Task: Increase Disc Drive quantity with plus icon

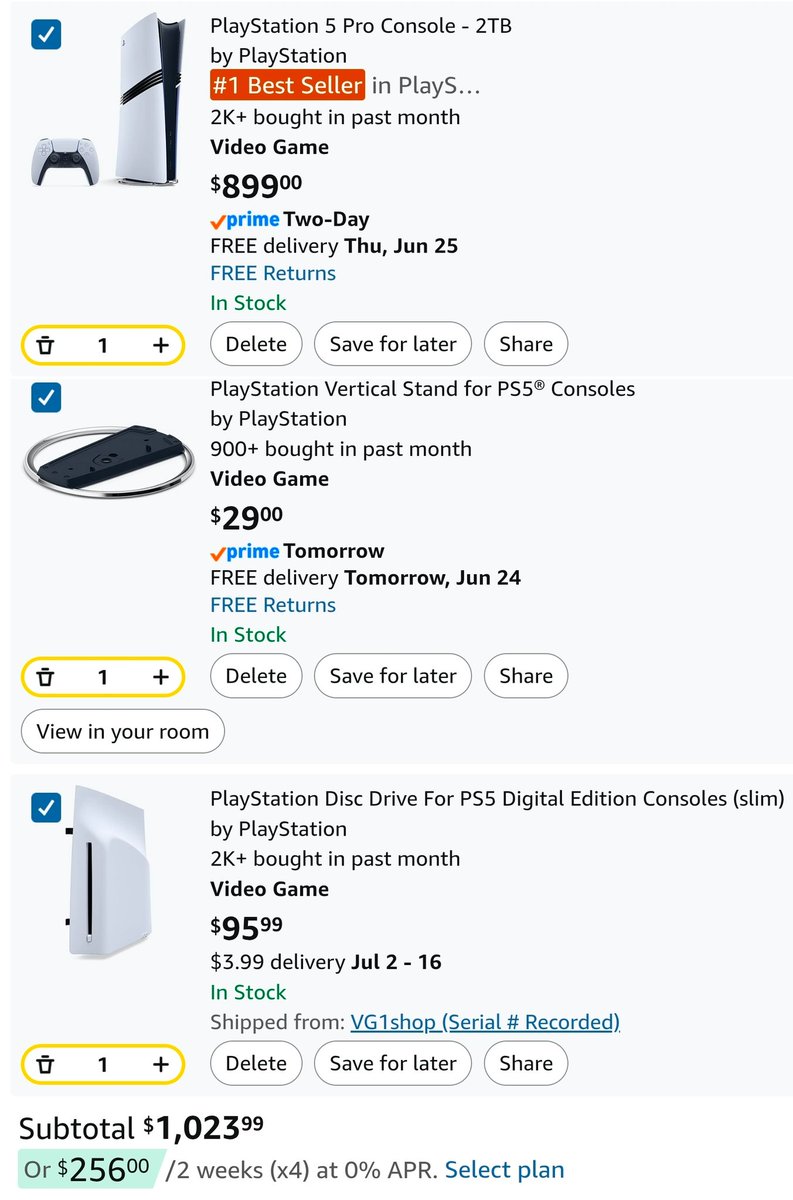Action: click(x=160, y=1064)
